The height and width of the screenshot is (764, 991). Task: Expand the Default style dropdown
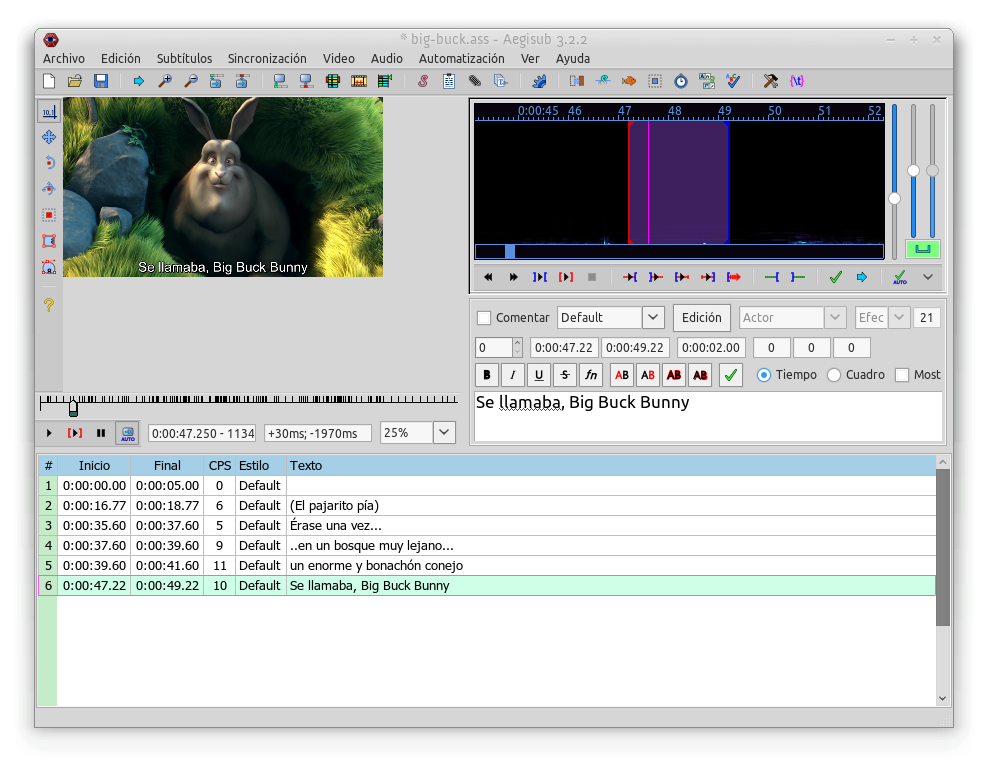click(x=653, y=318)
